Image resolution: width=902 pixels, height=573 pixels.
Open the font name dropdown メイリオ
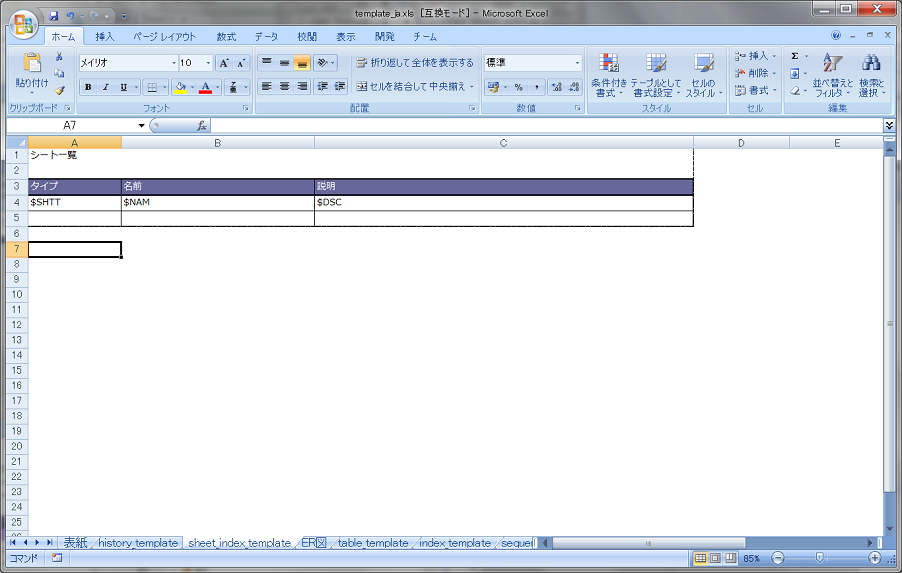[x=174, y=63]
